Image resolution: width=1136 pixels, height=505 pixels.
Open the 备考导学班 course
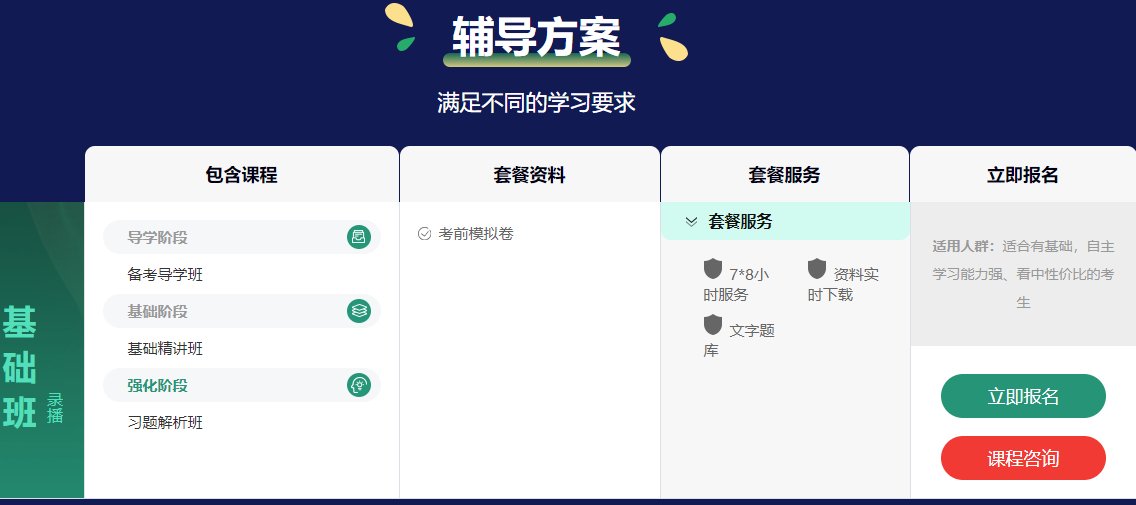[165, 275]
